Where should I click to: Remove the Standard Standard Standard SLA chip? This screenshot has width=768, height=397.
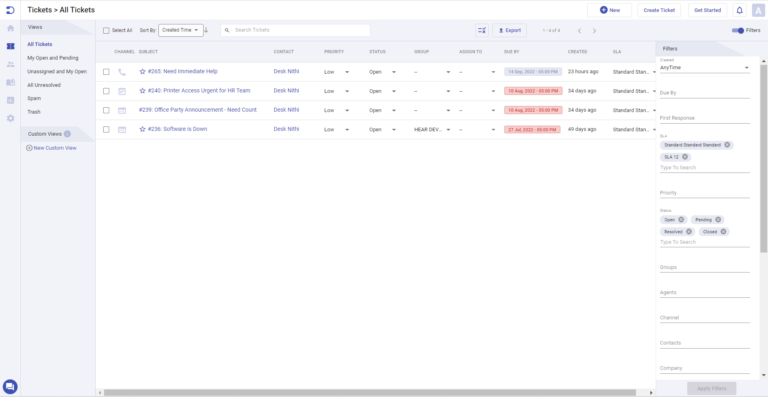point(727,145)
